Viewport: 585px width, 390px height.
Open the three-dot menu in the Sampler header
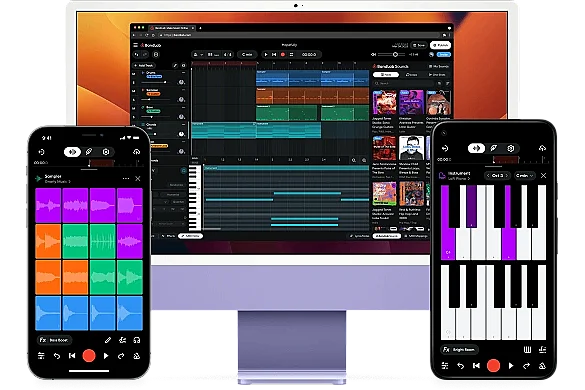(126, 178)
